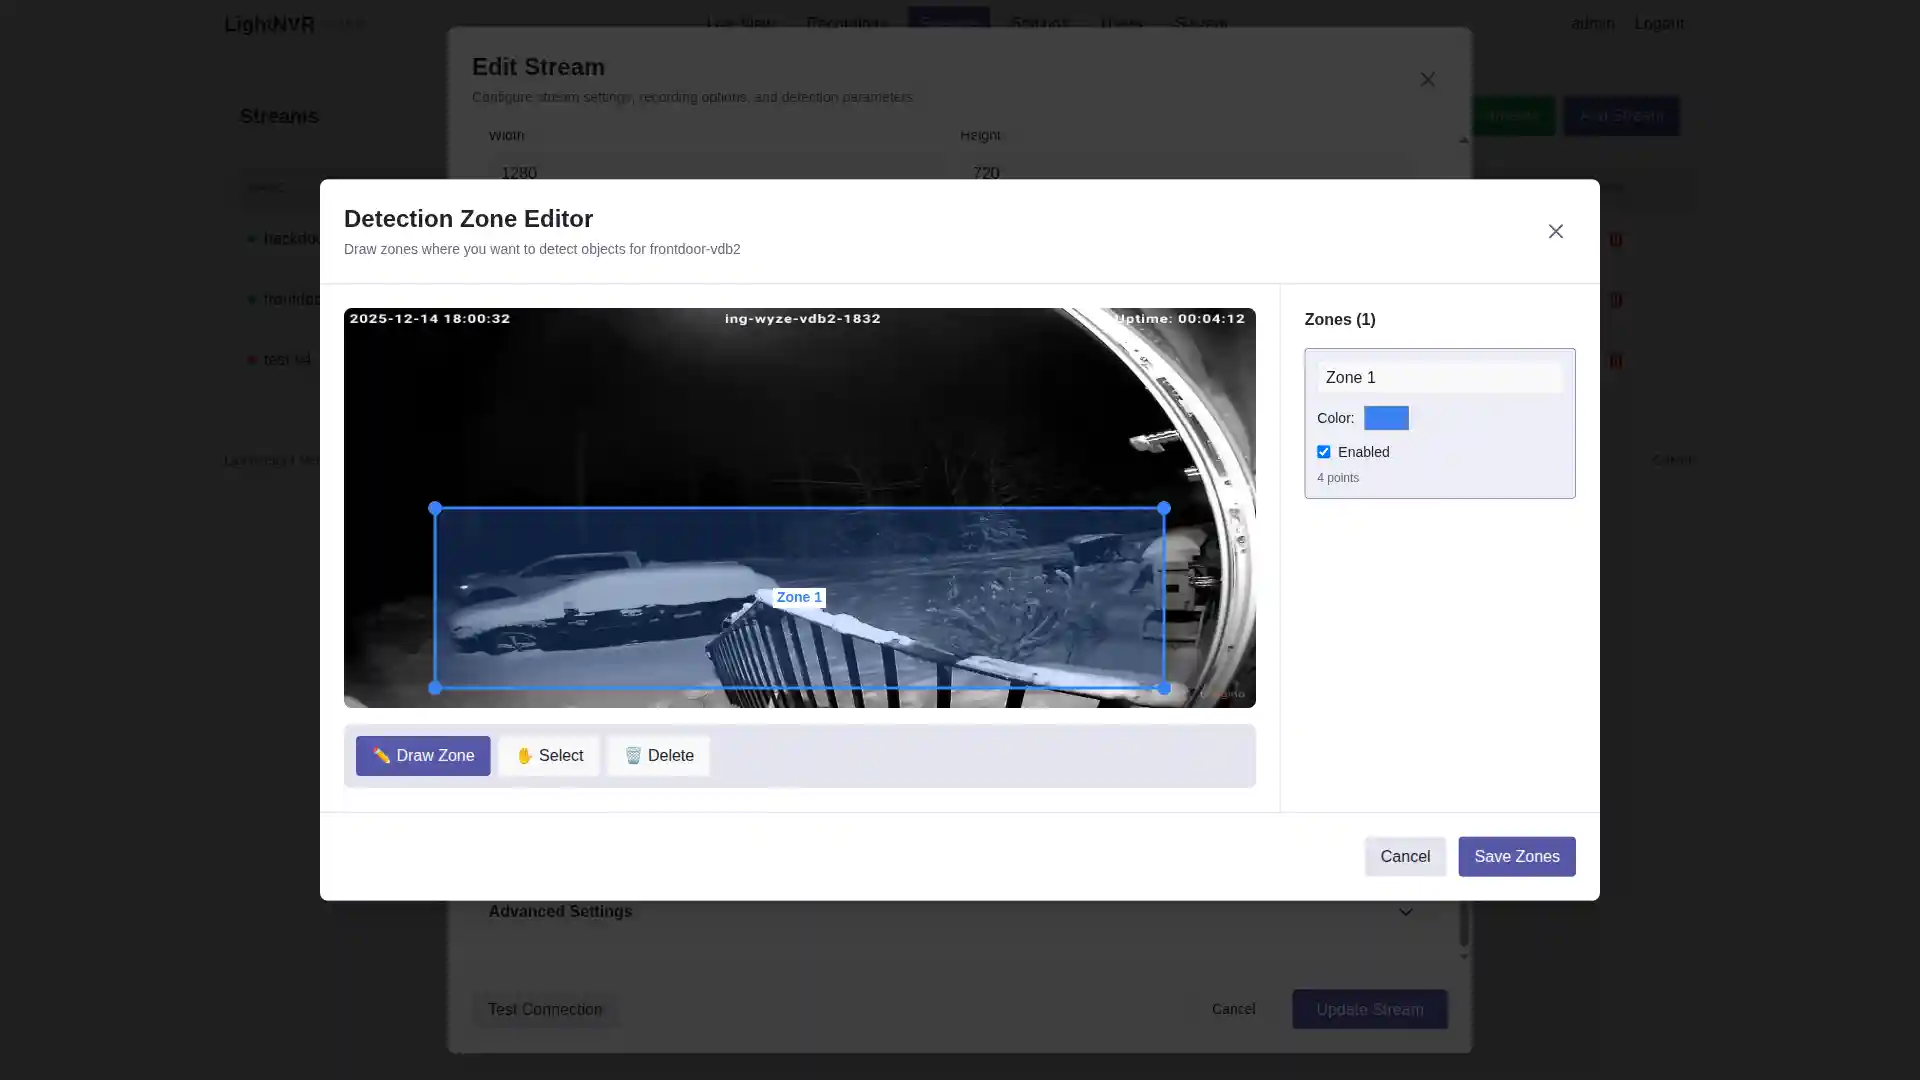The height and width of the screenshot is (1080, 1920).
Task: Click delete icon next to test stream
Action: point(1616,361)
